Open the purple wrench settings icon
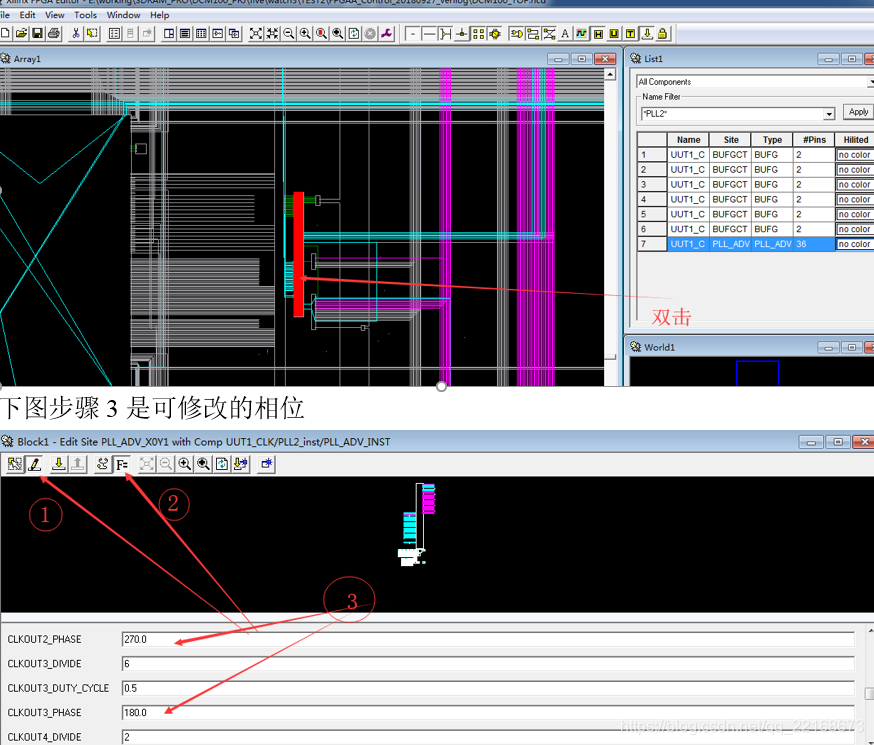874x745 pixels. [x=387, y=33]
